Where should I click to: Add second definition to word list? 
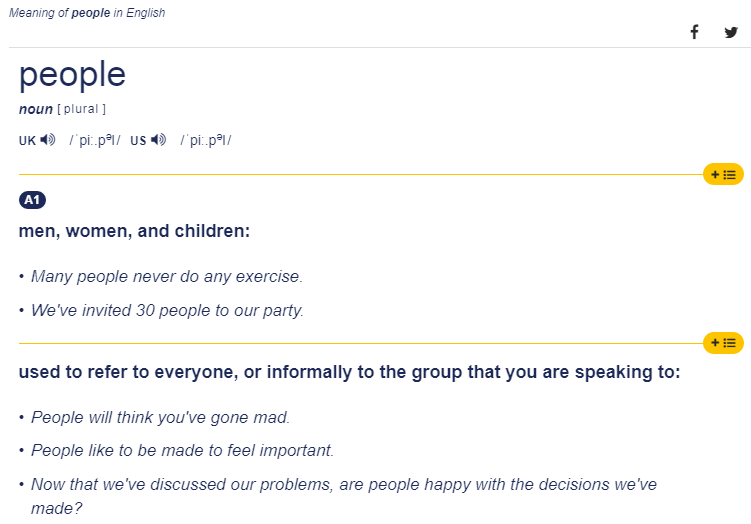click(723, 343)
